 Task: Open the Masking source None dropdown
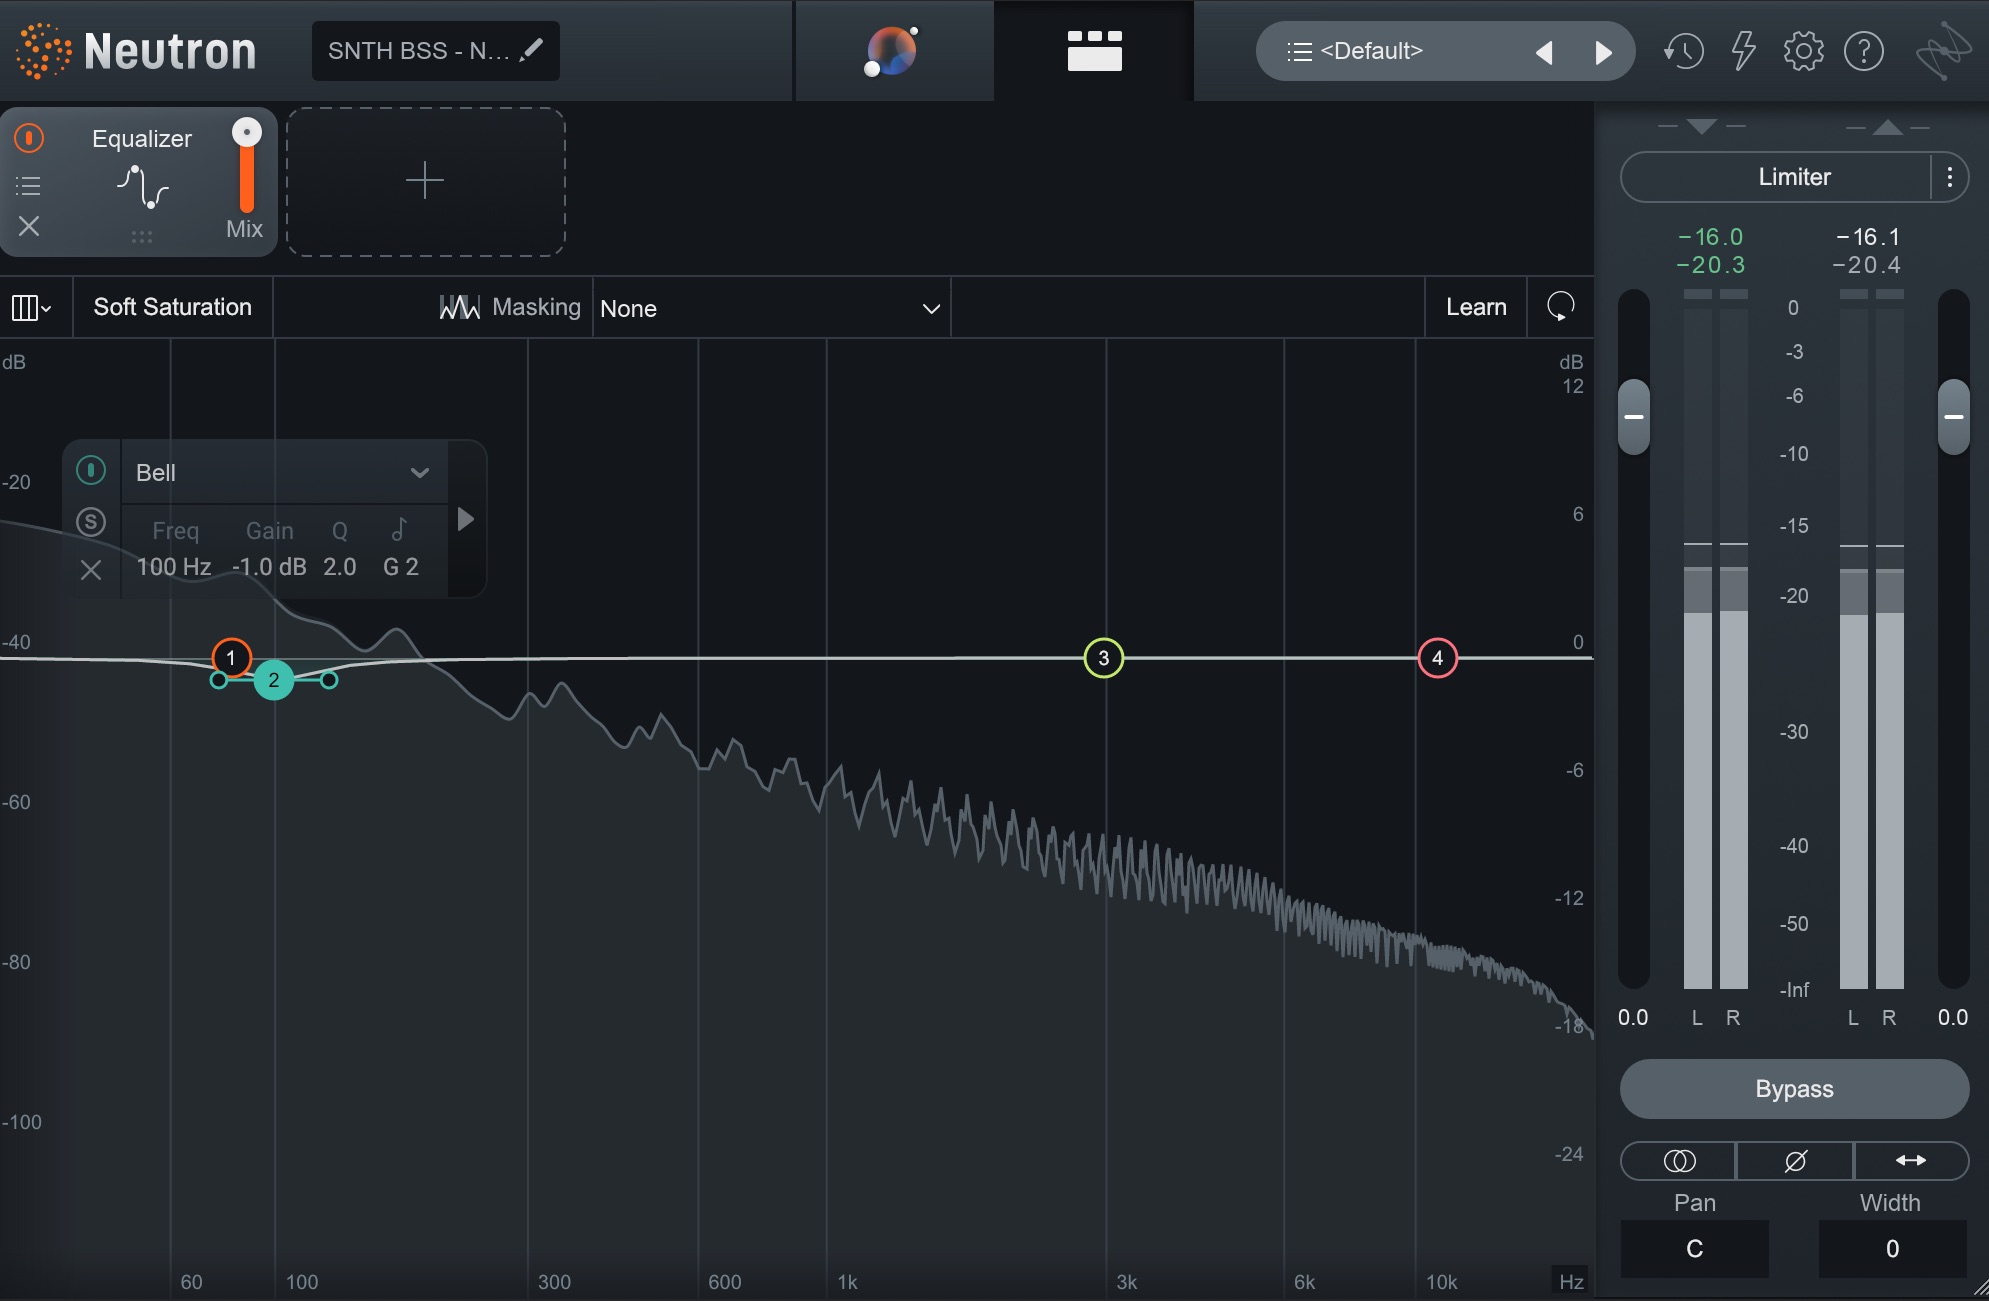(771, 308)
